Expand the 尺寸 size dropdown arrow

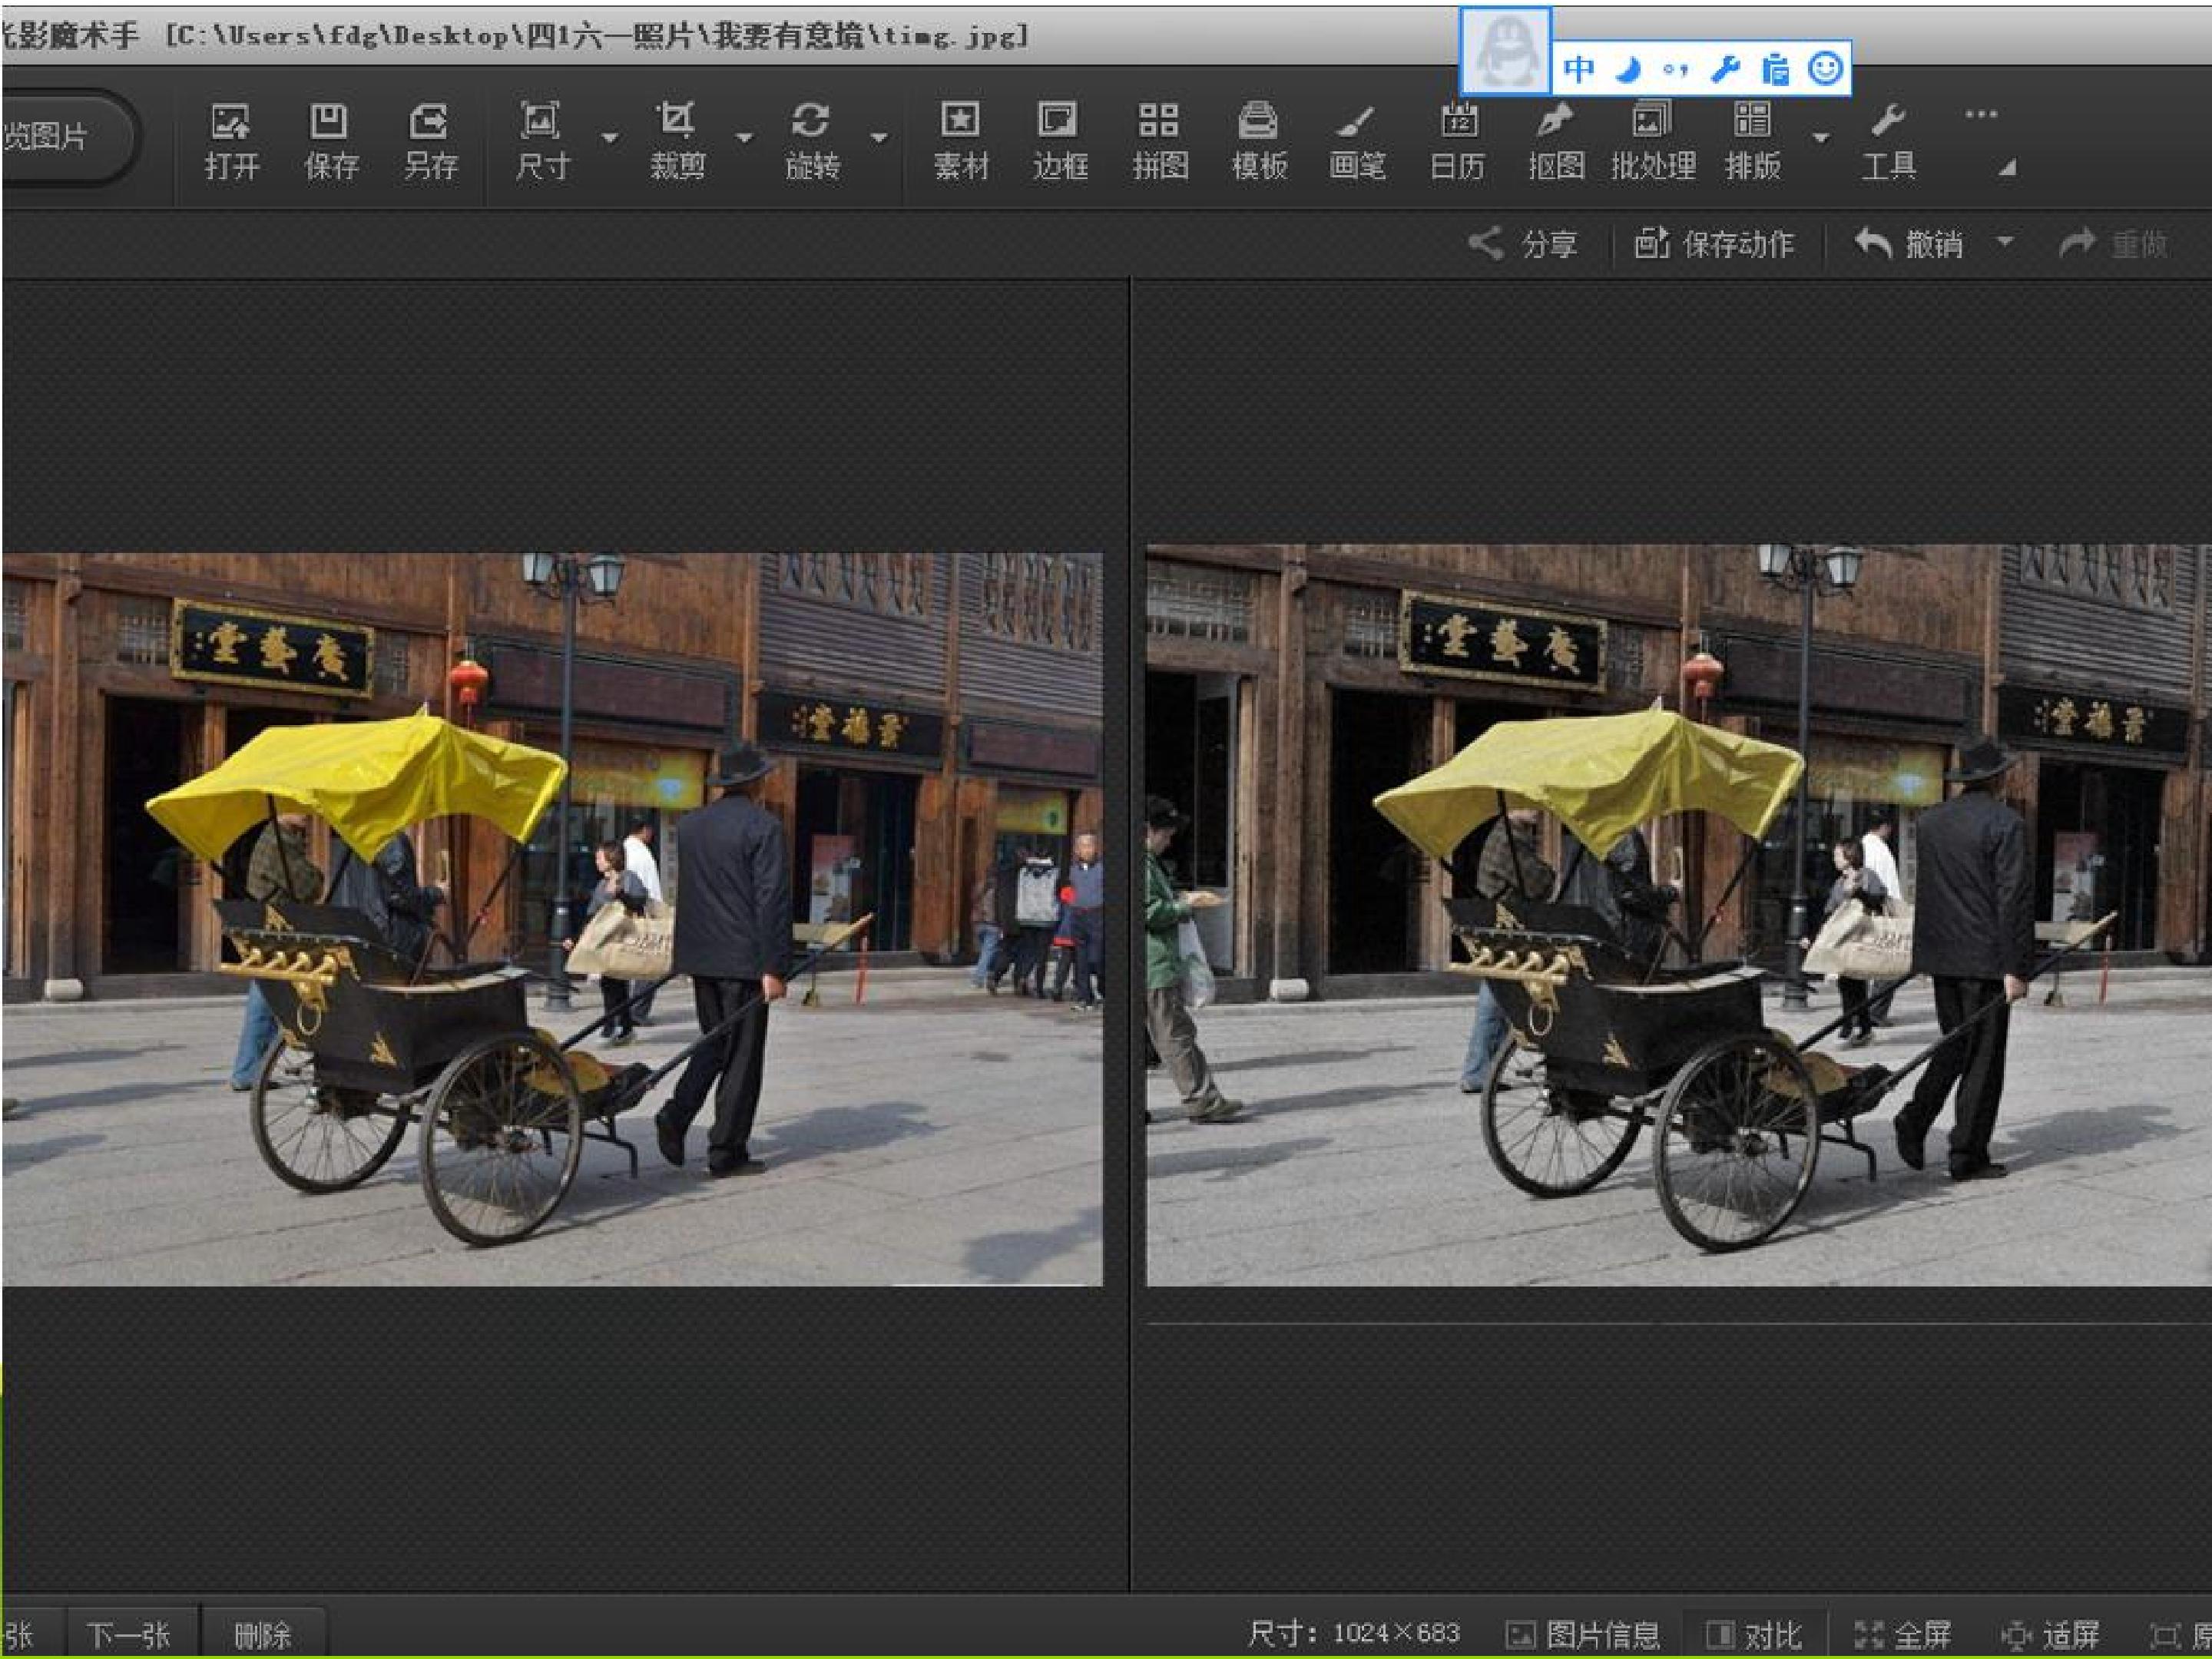pos(609,138)
